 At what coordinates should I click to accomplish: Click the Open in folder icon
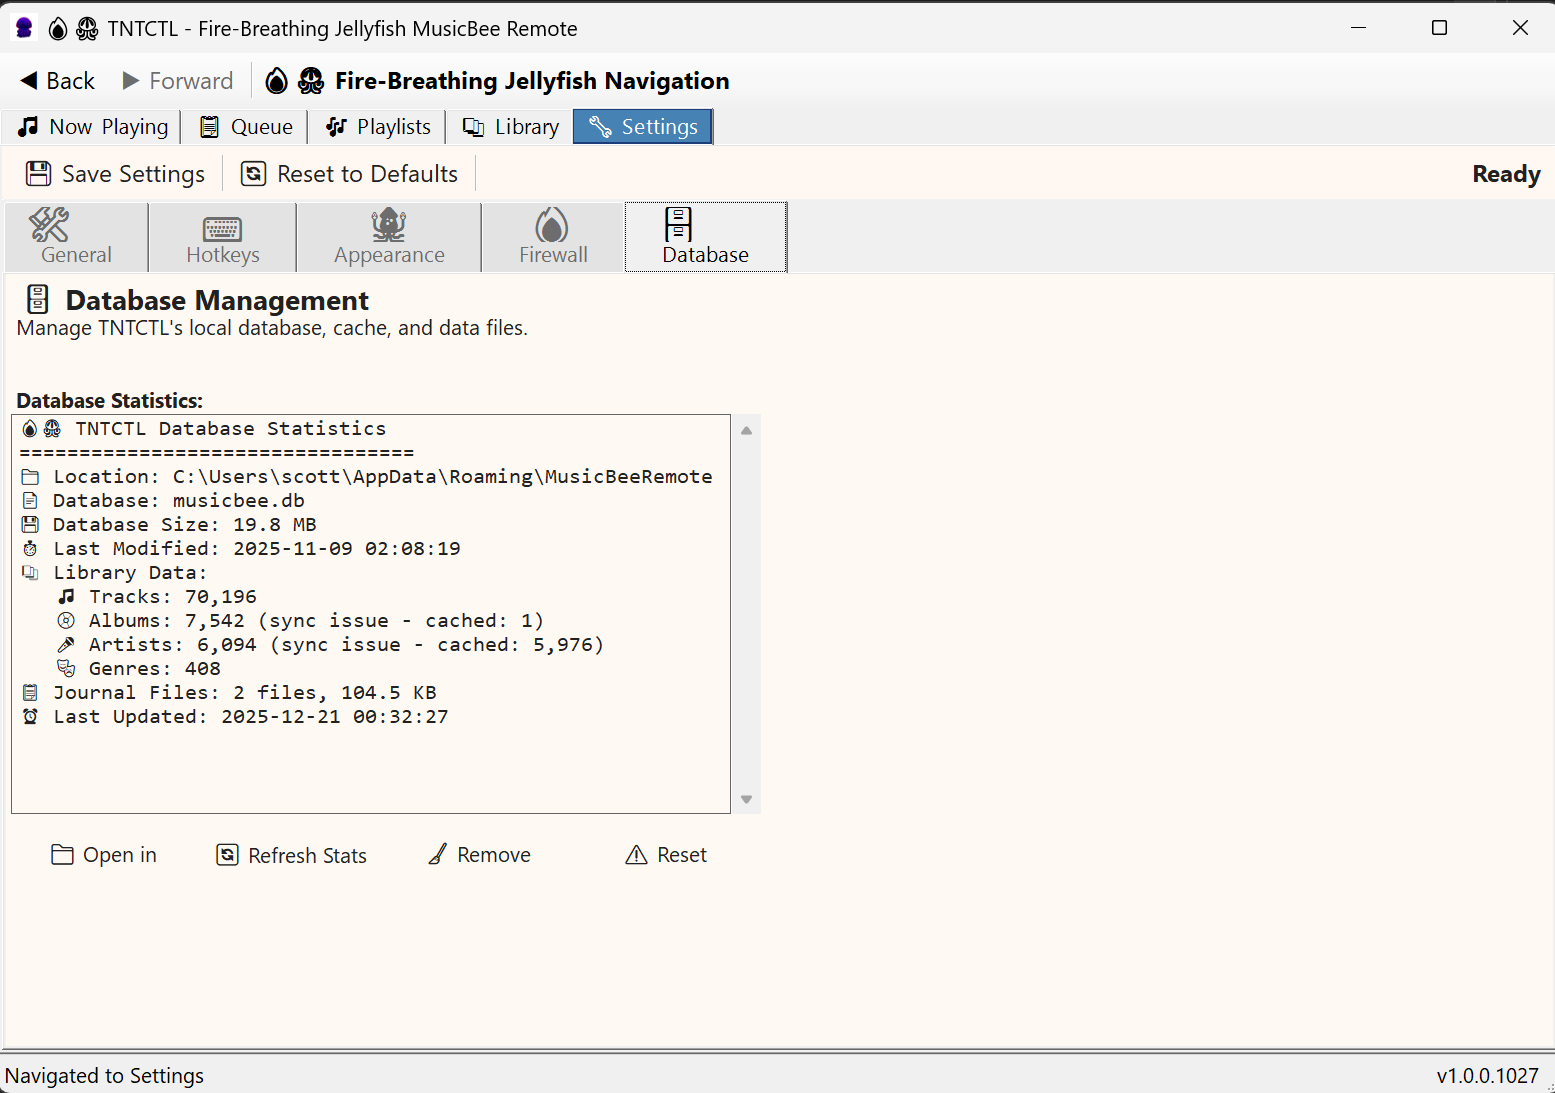click(x=62, y=854)
